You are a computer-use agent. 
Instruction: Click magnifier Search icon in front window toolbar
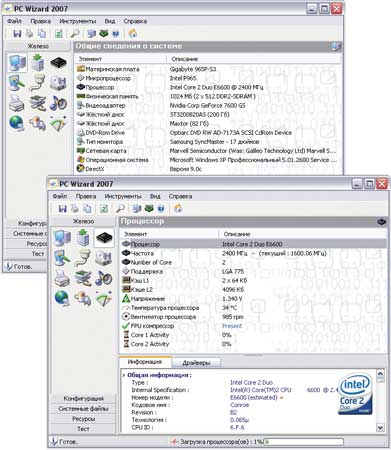point(120,209)
